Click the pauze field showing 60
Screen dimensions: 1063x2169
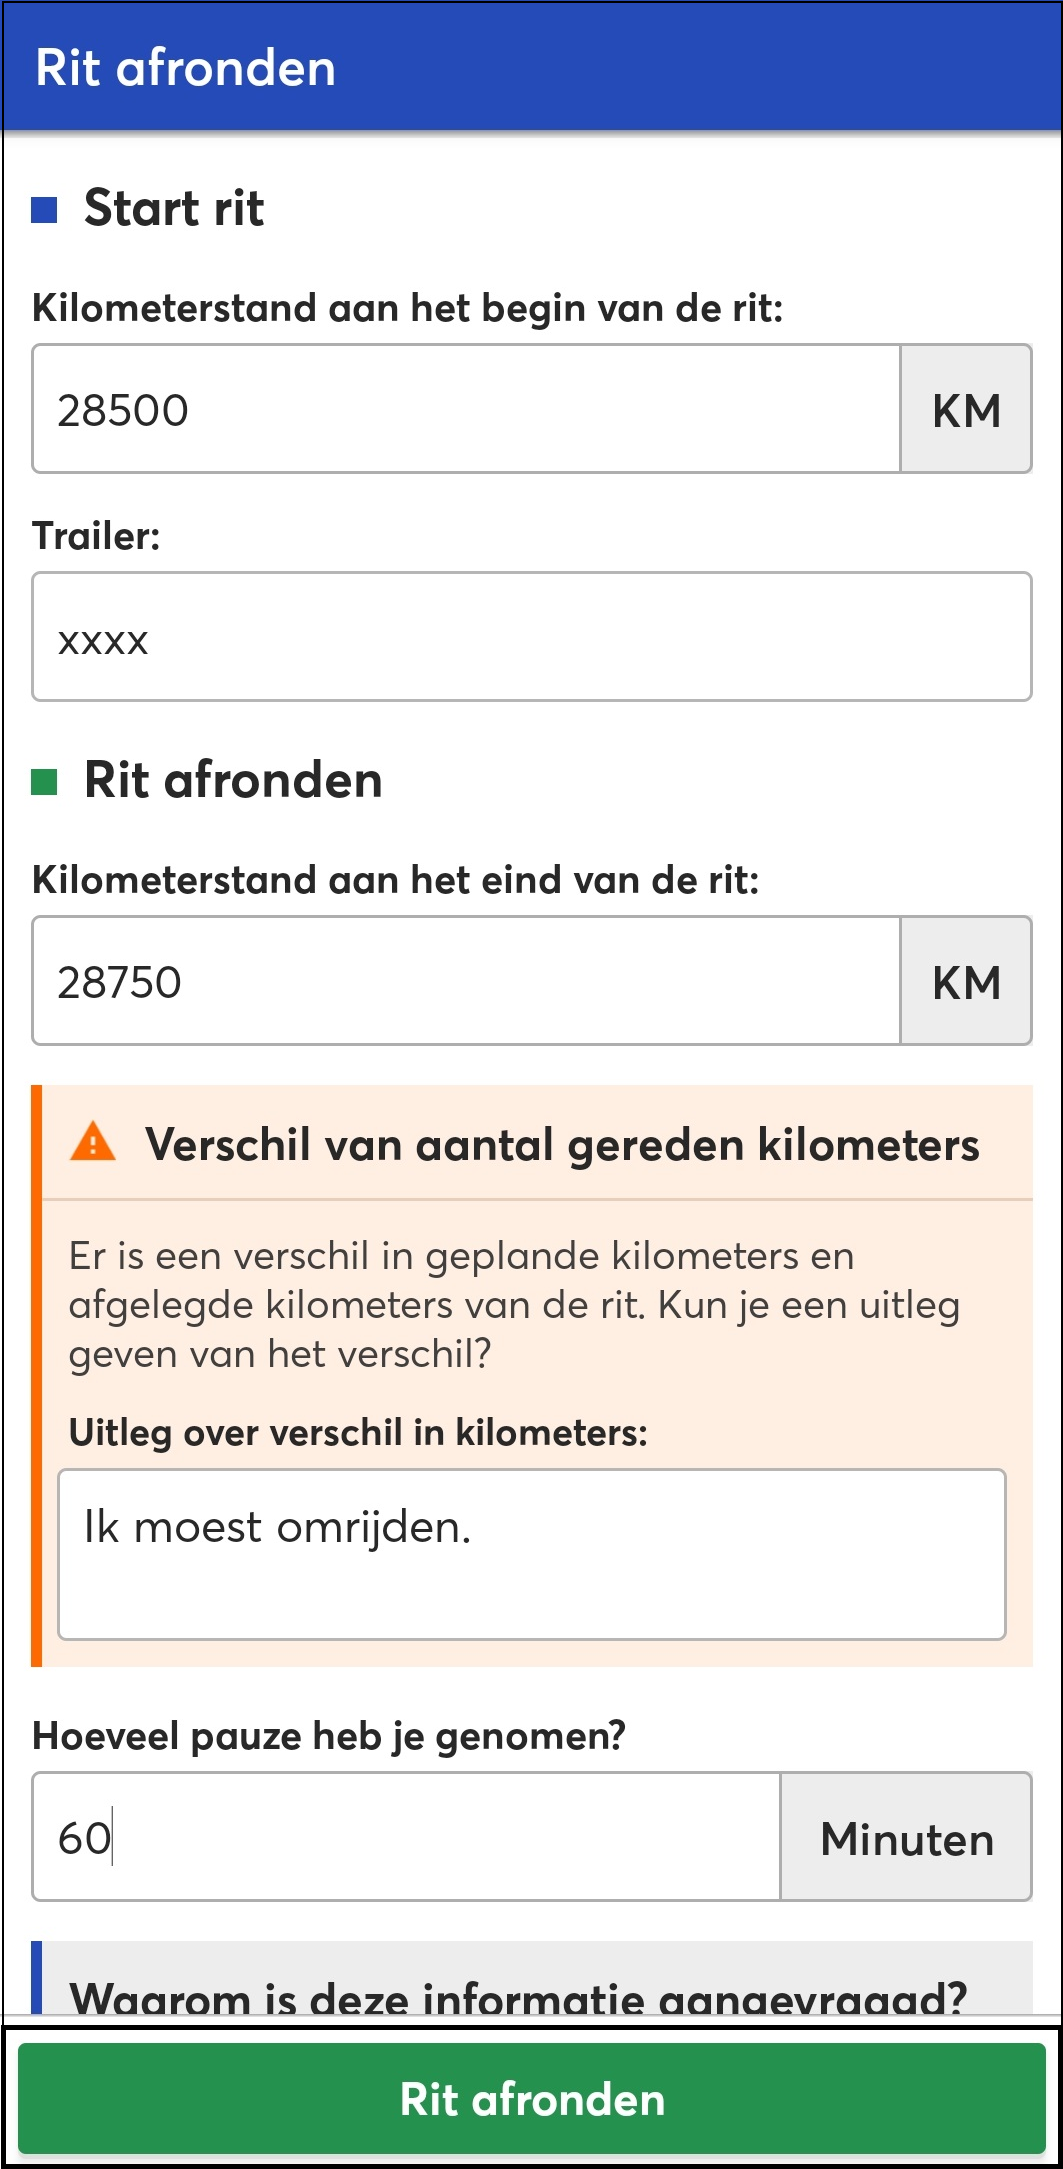pyautogui.click(x=406, y=1837)
